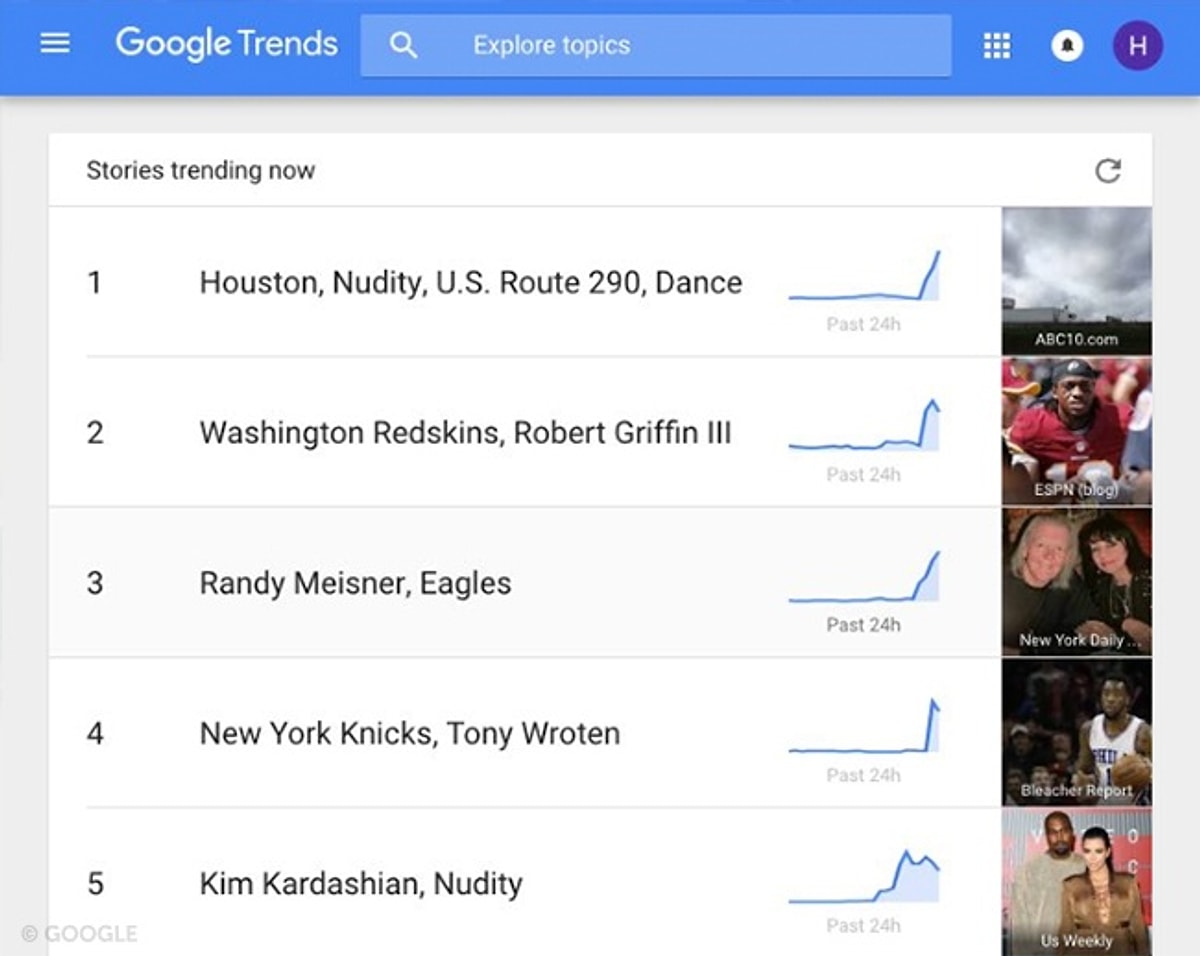Viewport: 1200px width, 956px height.
Task: Click the Google Trends logo
Action: (226, 44)
